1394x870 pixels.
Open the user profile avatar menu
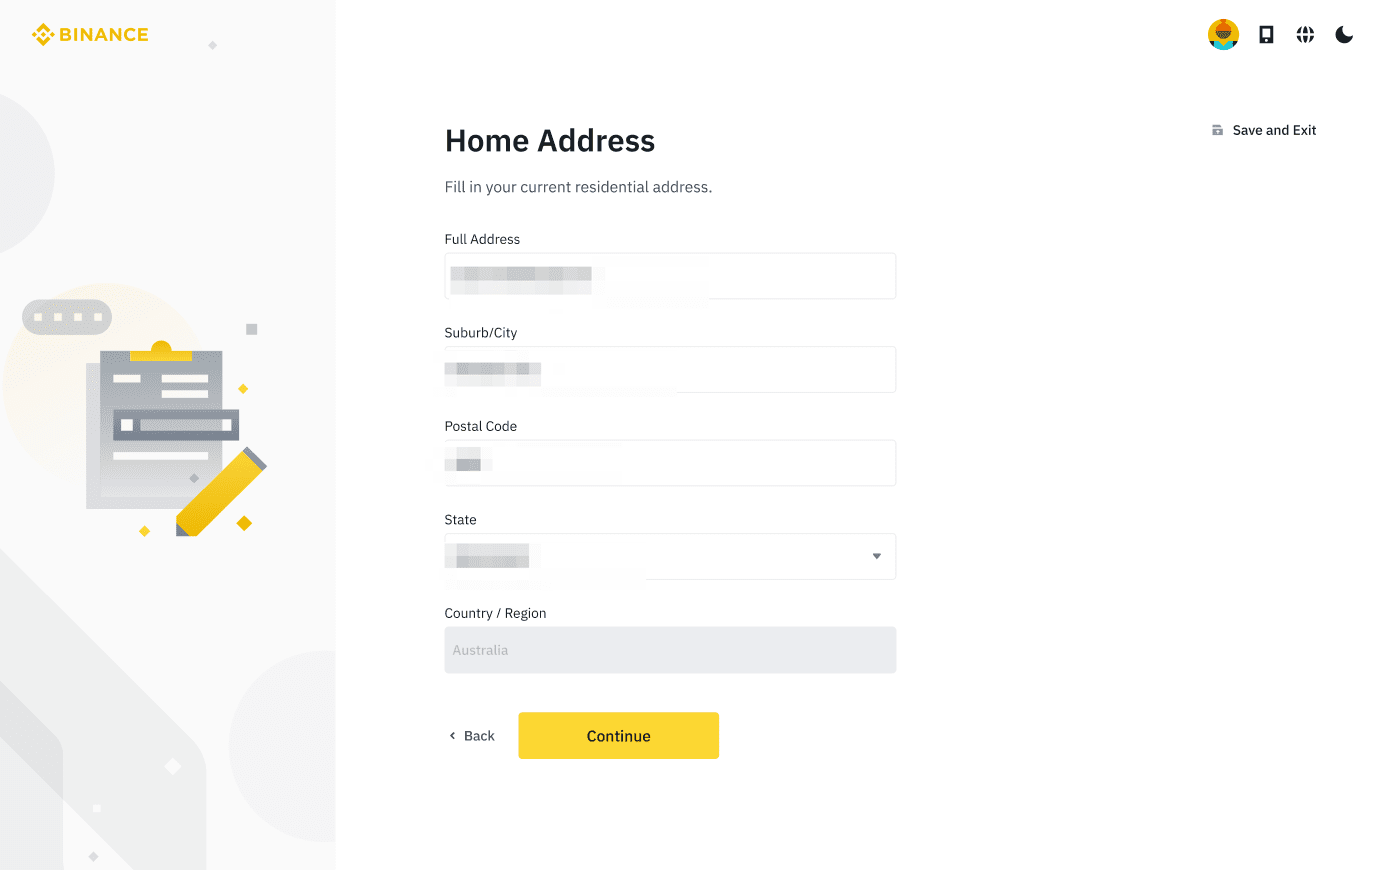(x=1223, y=35)
